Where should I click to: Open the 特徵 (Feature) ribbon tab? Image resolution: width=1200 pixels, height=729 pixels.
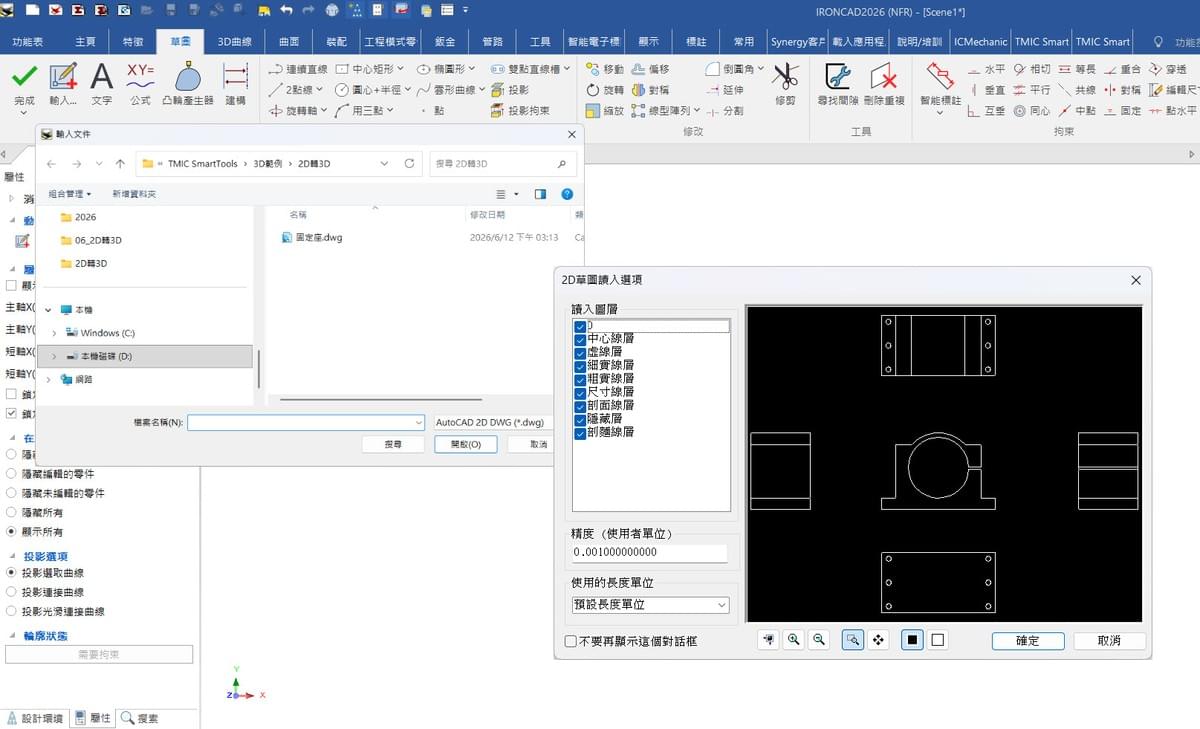133,42
